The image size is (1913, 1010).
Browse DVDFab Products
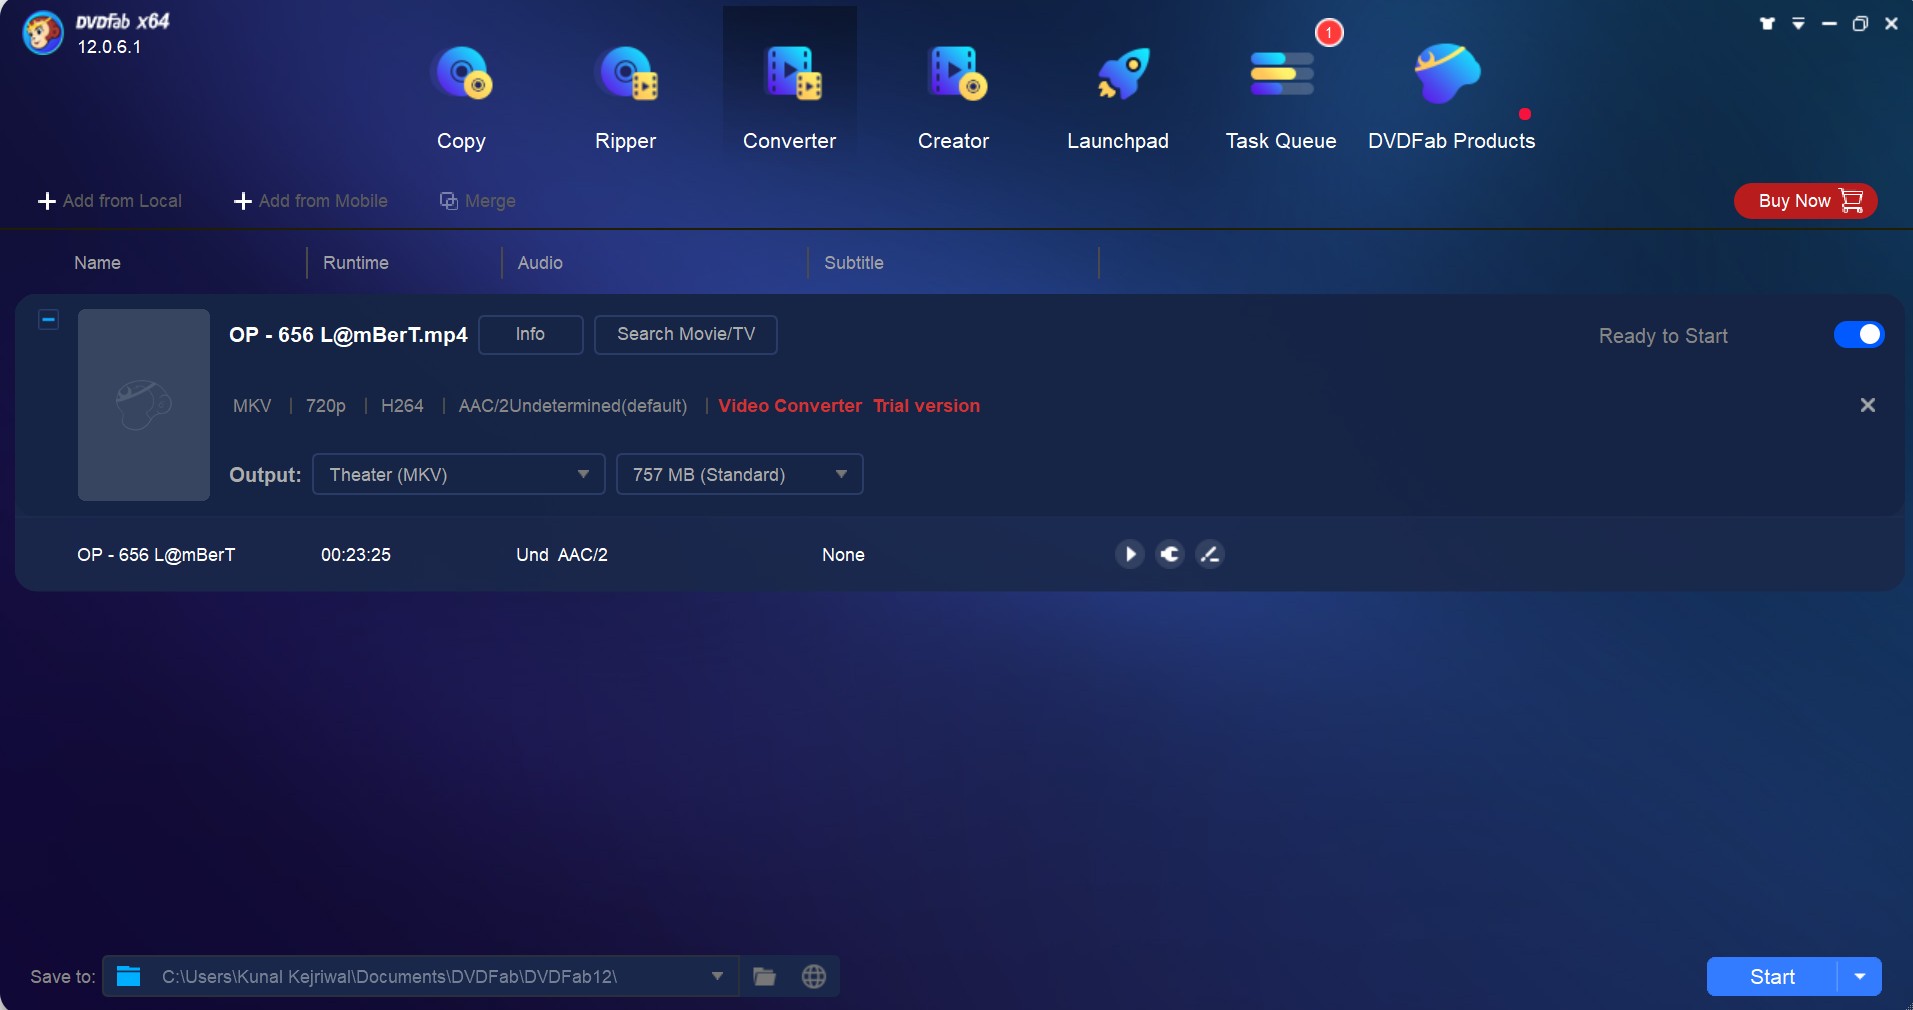(1451, 95)
